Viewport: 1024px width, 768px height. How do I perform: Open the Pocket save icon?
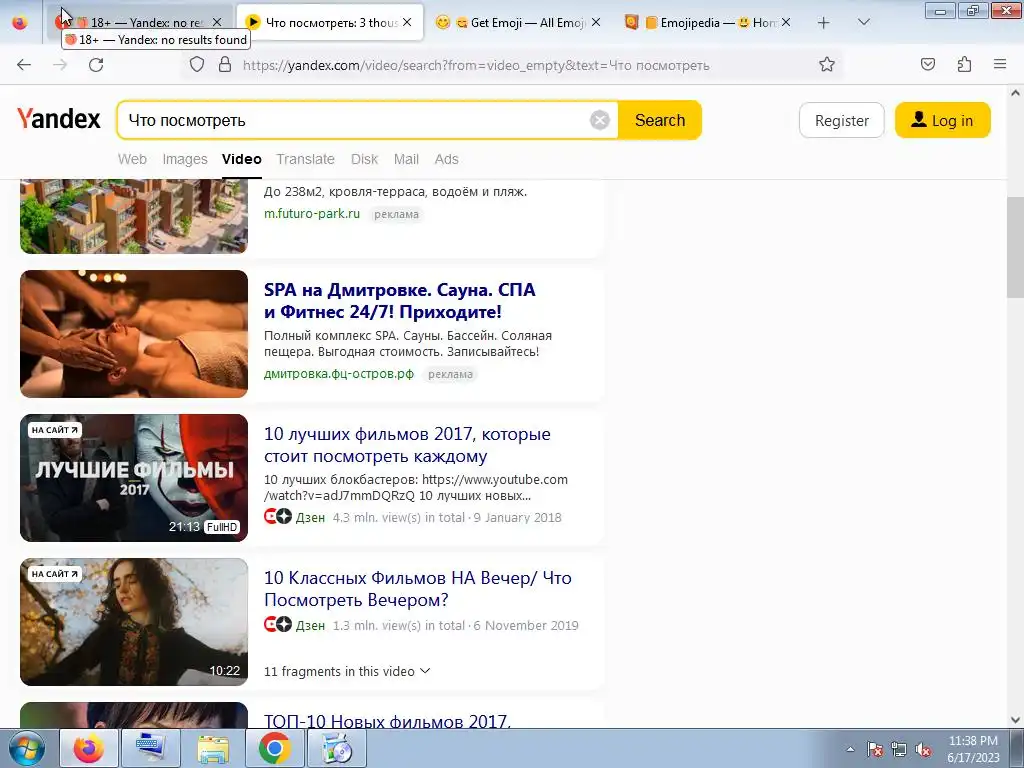[927, 65]
